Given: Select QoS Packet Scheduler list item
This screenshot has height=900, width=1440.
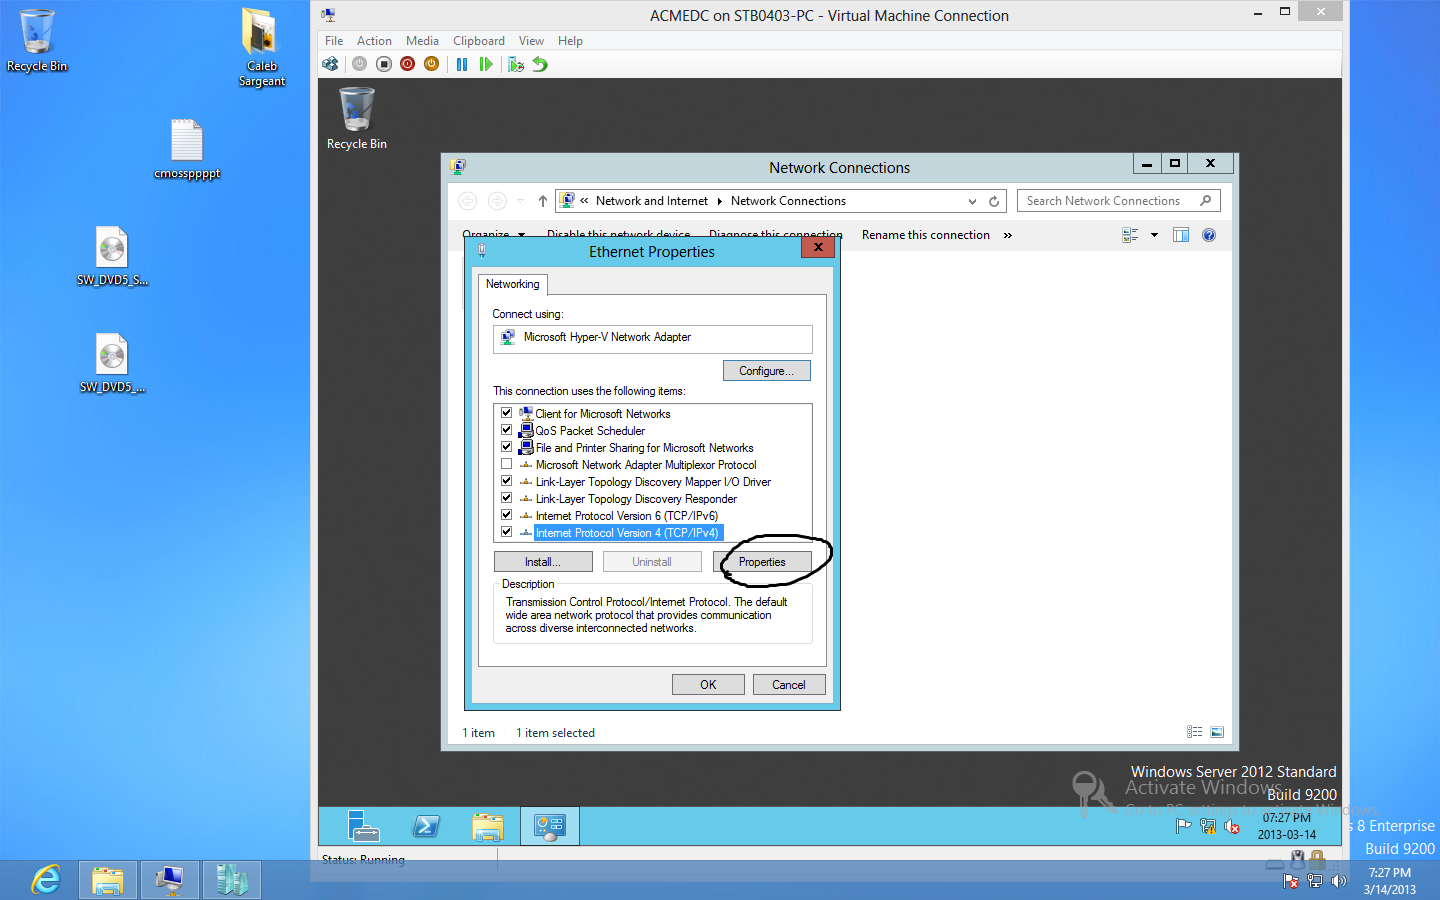Looking at the screenshot, I should [590, 431].
